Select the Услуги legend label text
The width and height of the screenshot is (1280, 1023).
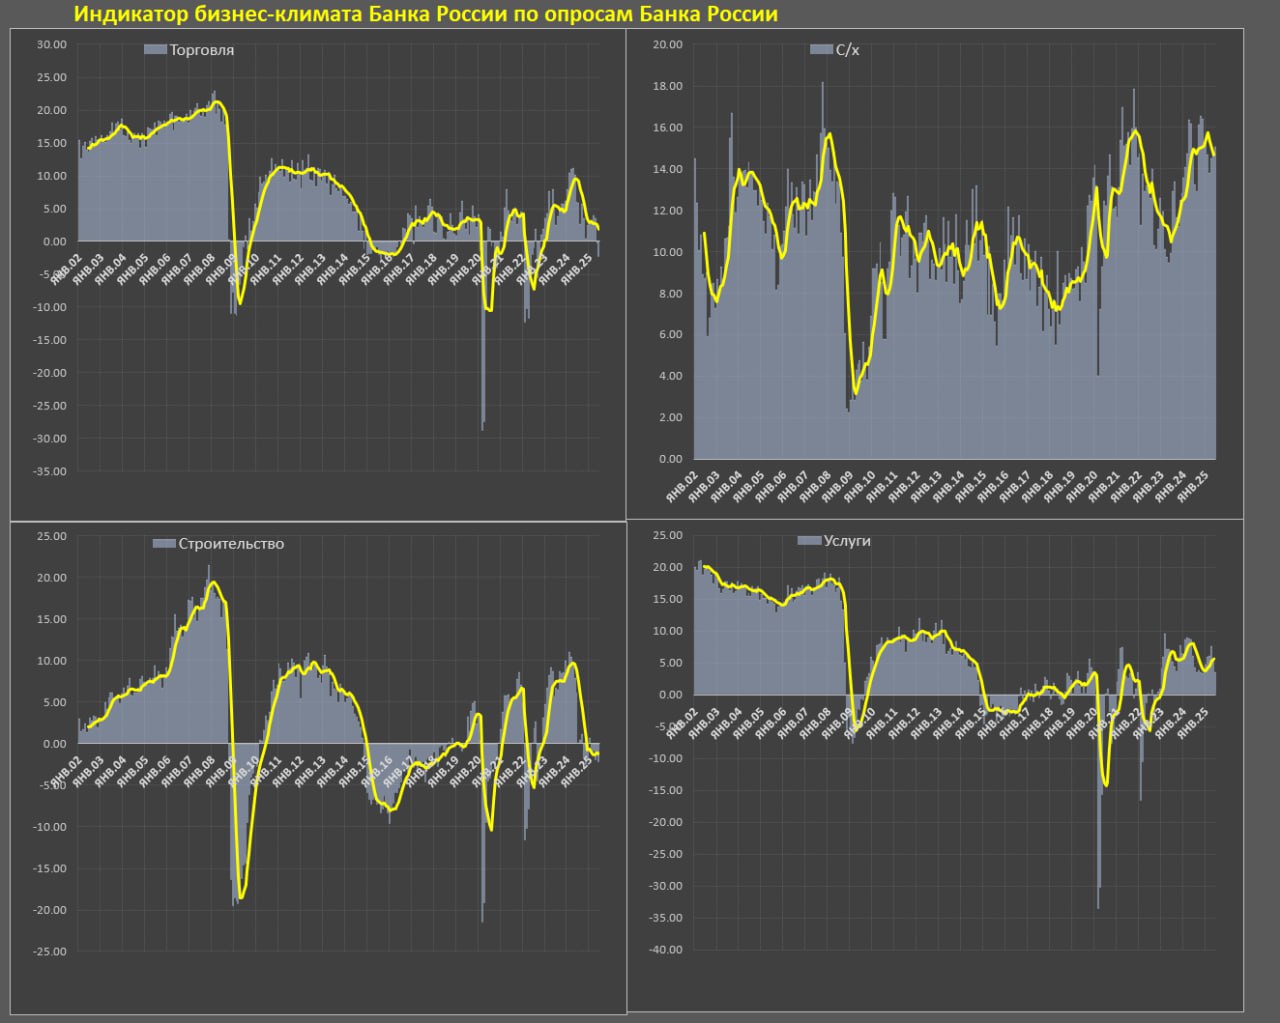coord(847,541)
